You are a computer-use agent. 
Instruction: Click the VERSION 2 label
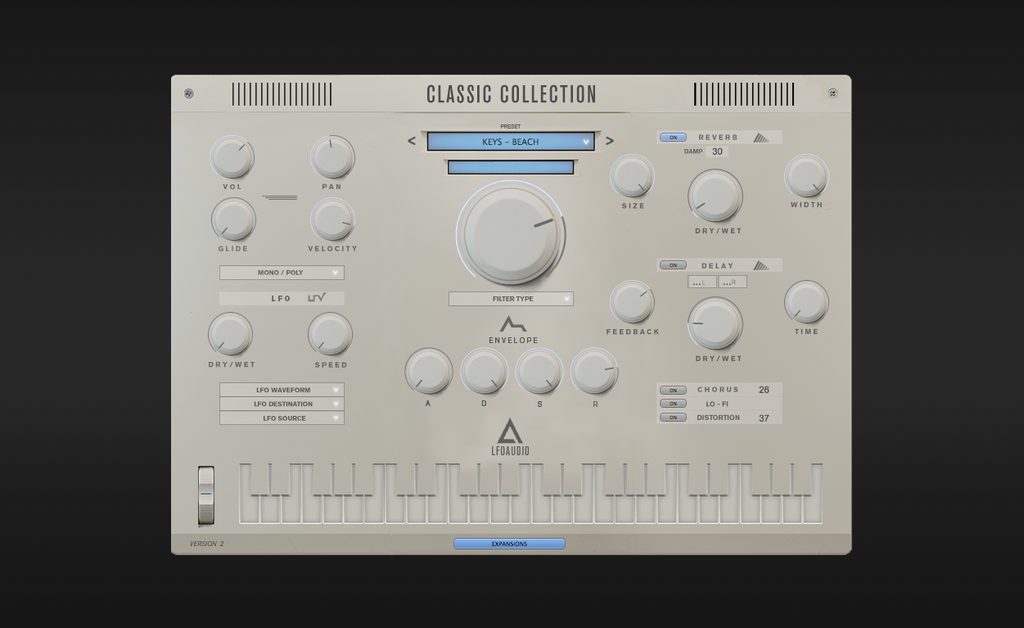click(206, 544)
